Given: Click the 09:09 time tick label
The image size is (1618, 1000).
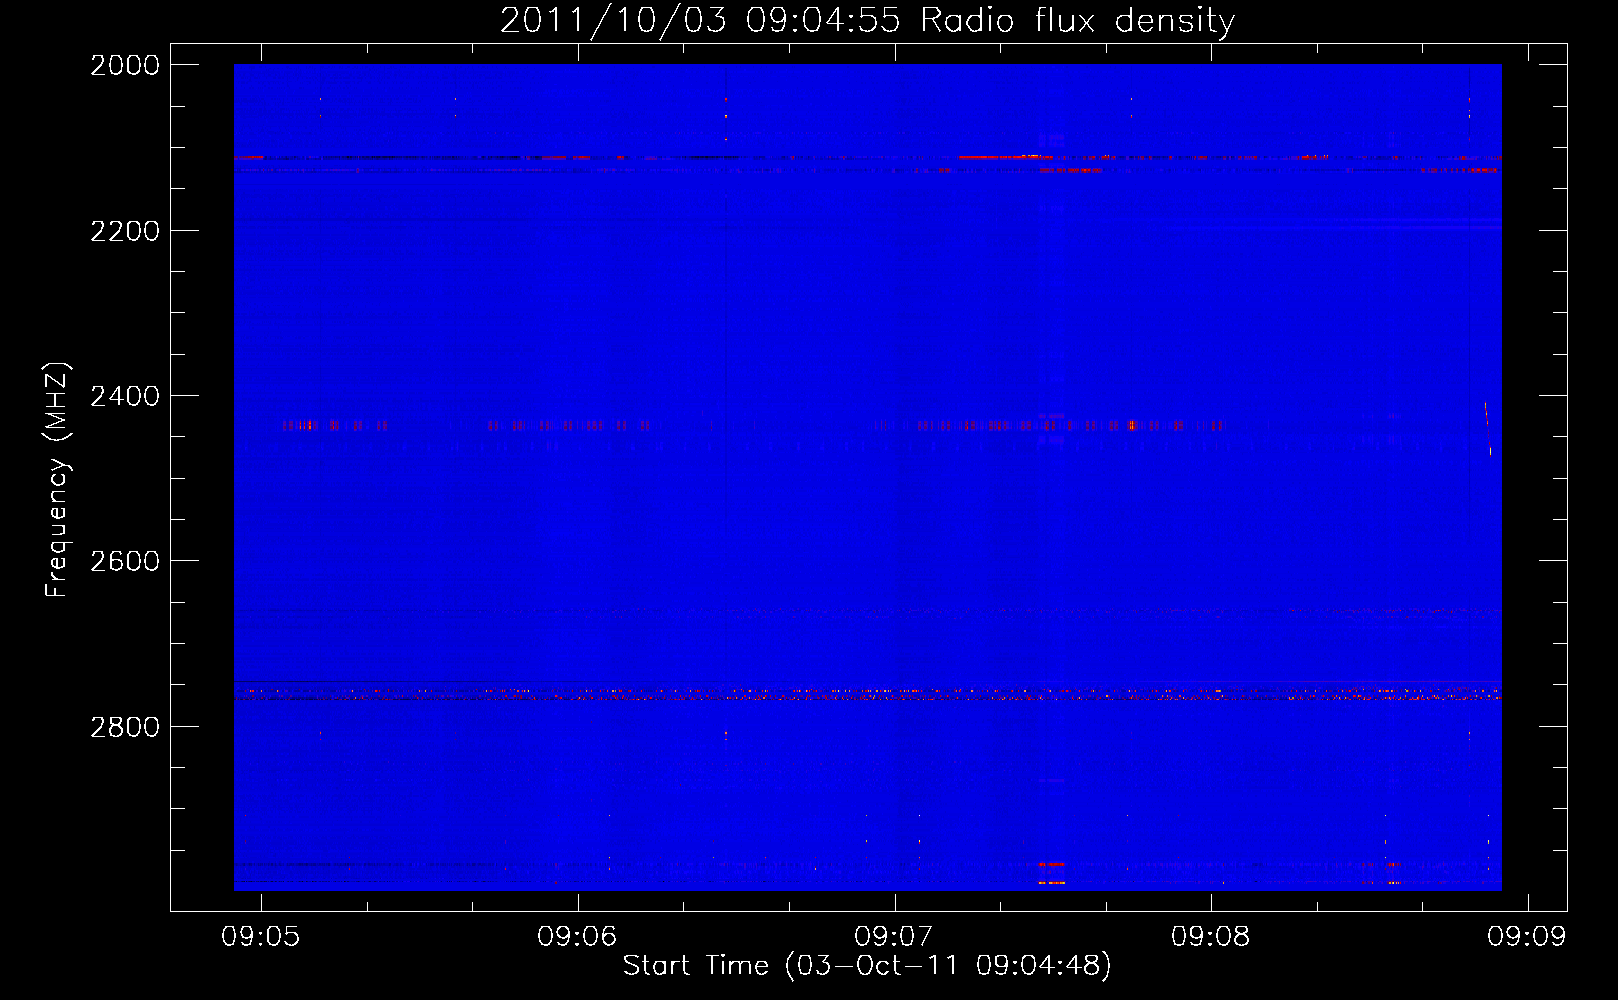Looking at the screenshot, I should click(x=1527, y=936).
